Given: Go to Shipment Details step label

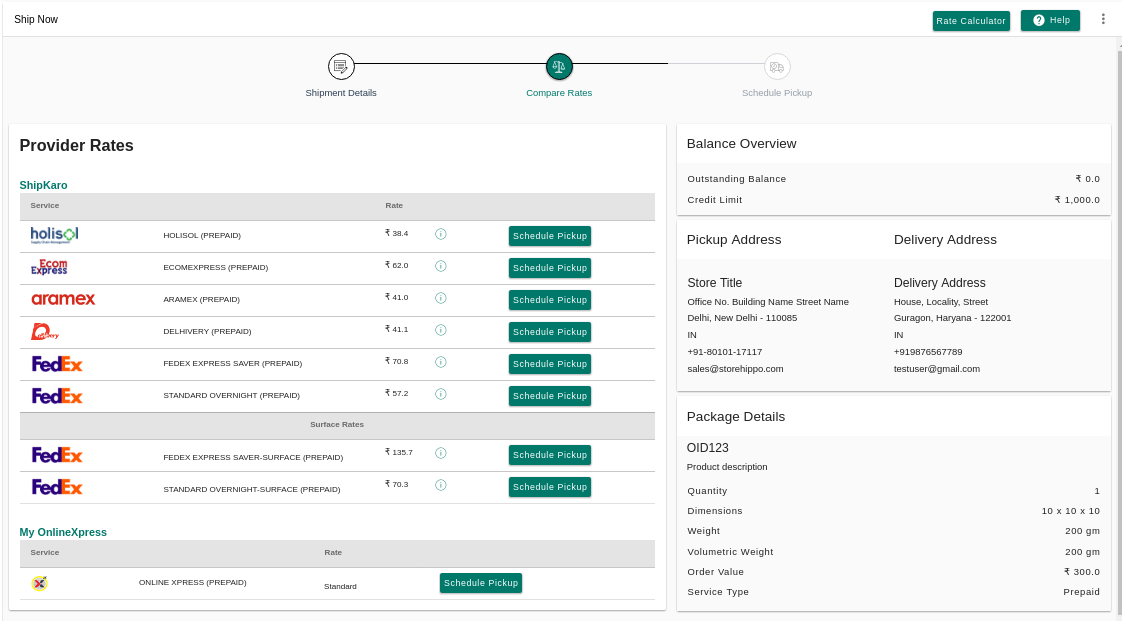Looking at the screenshot, I should click(x=341, y=93).
